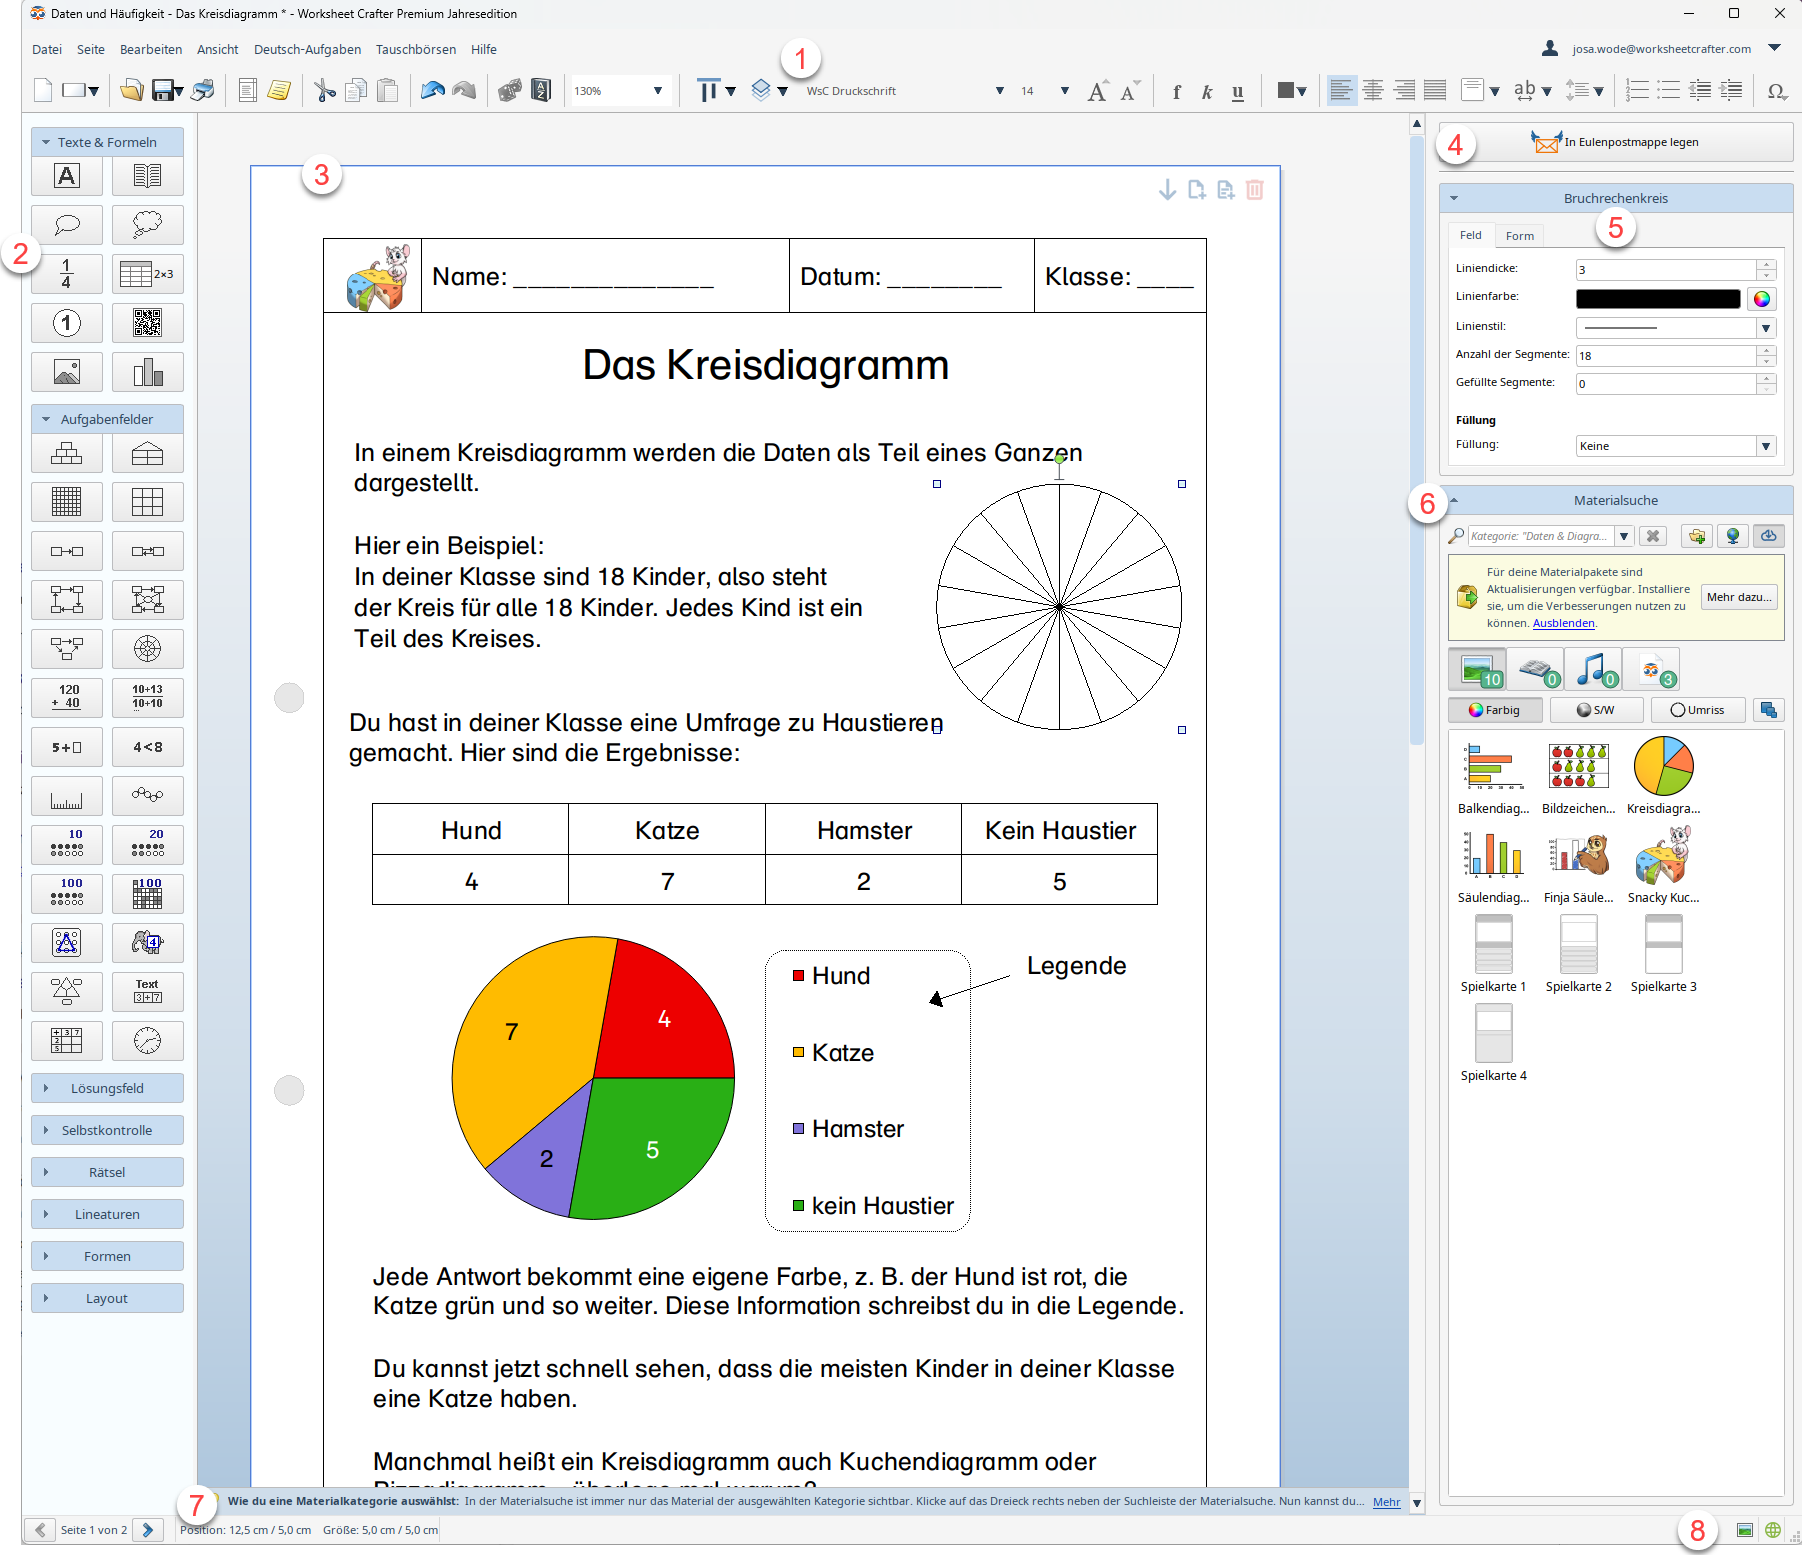Add a QR code element

147,323
